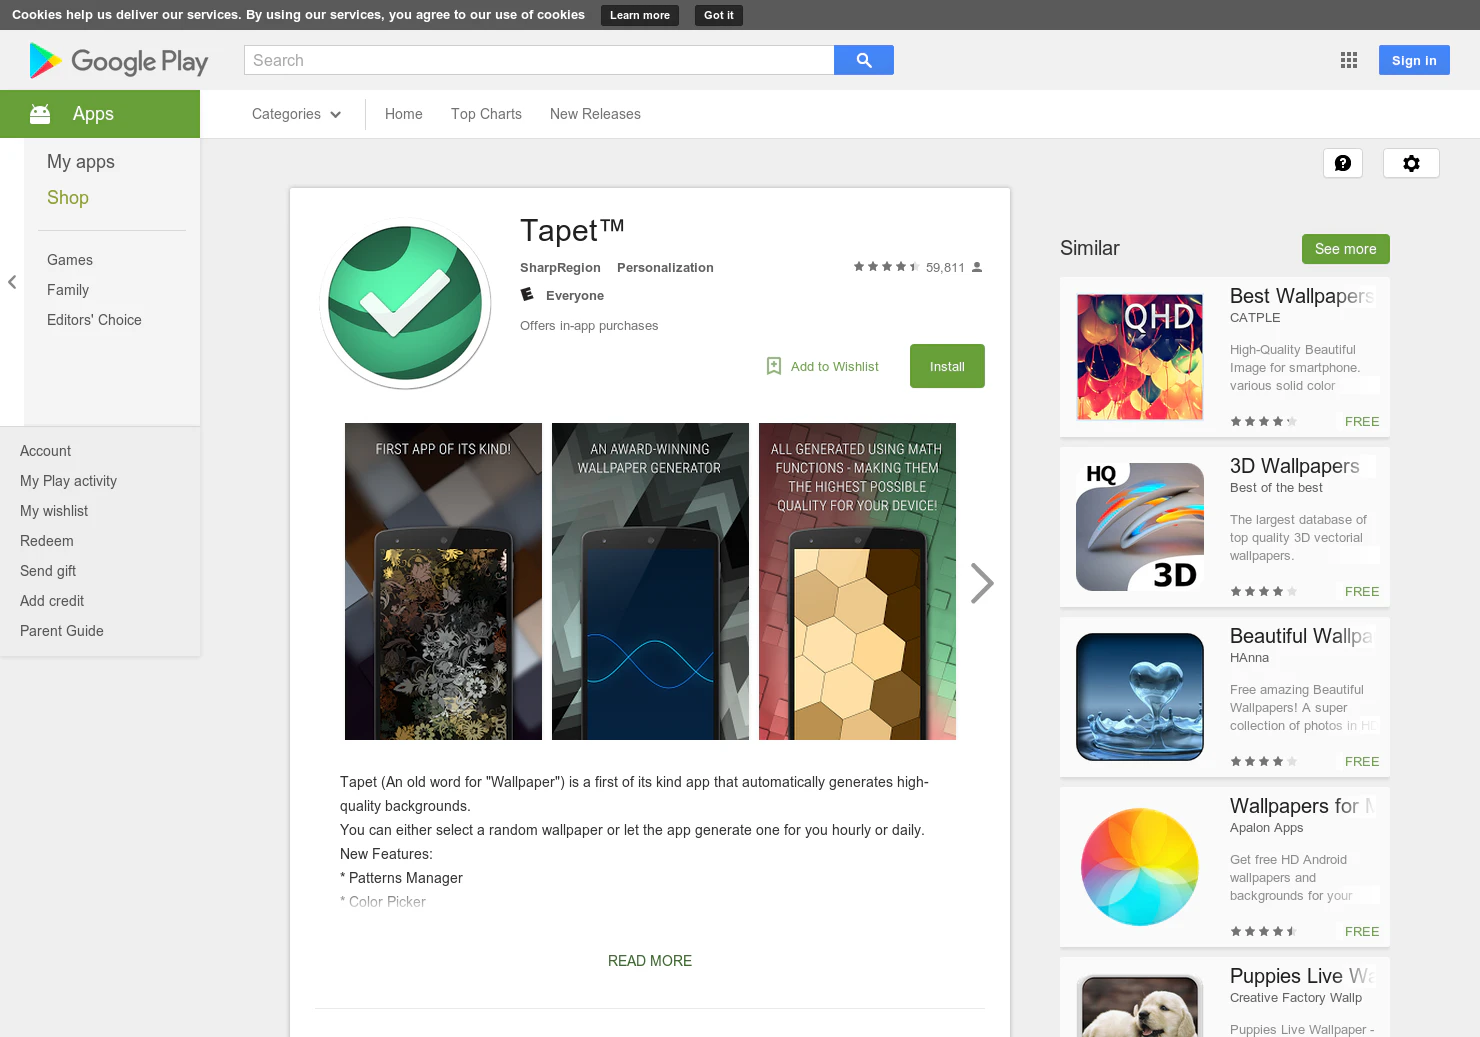Viewport: 1480px width, 1037px height.
Task: Open Wallpapers by Apalon Apps icon
Action: click(1140, 867)
